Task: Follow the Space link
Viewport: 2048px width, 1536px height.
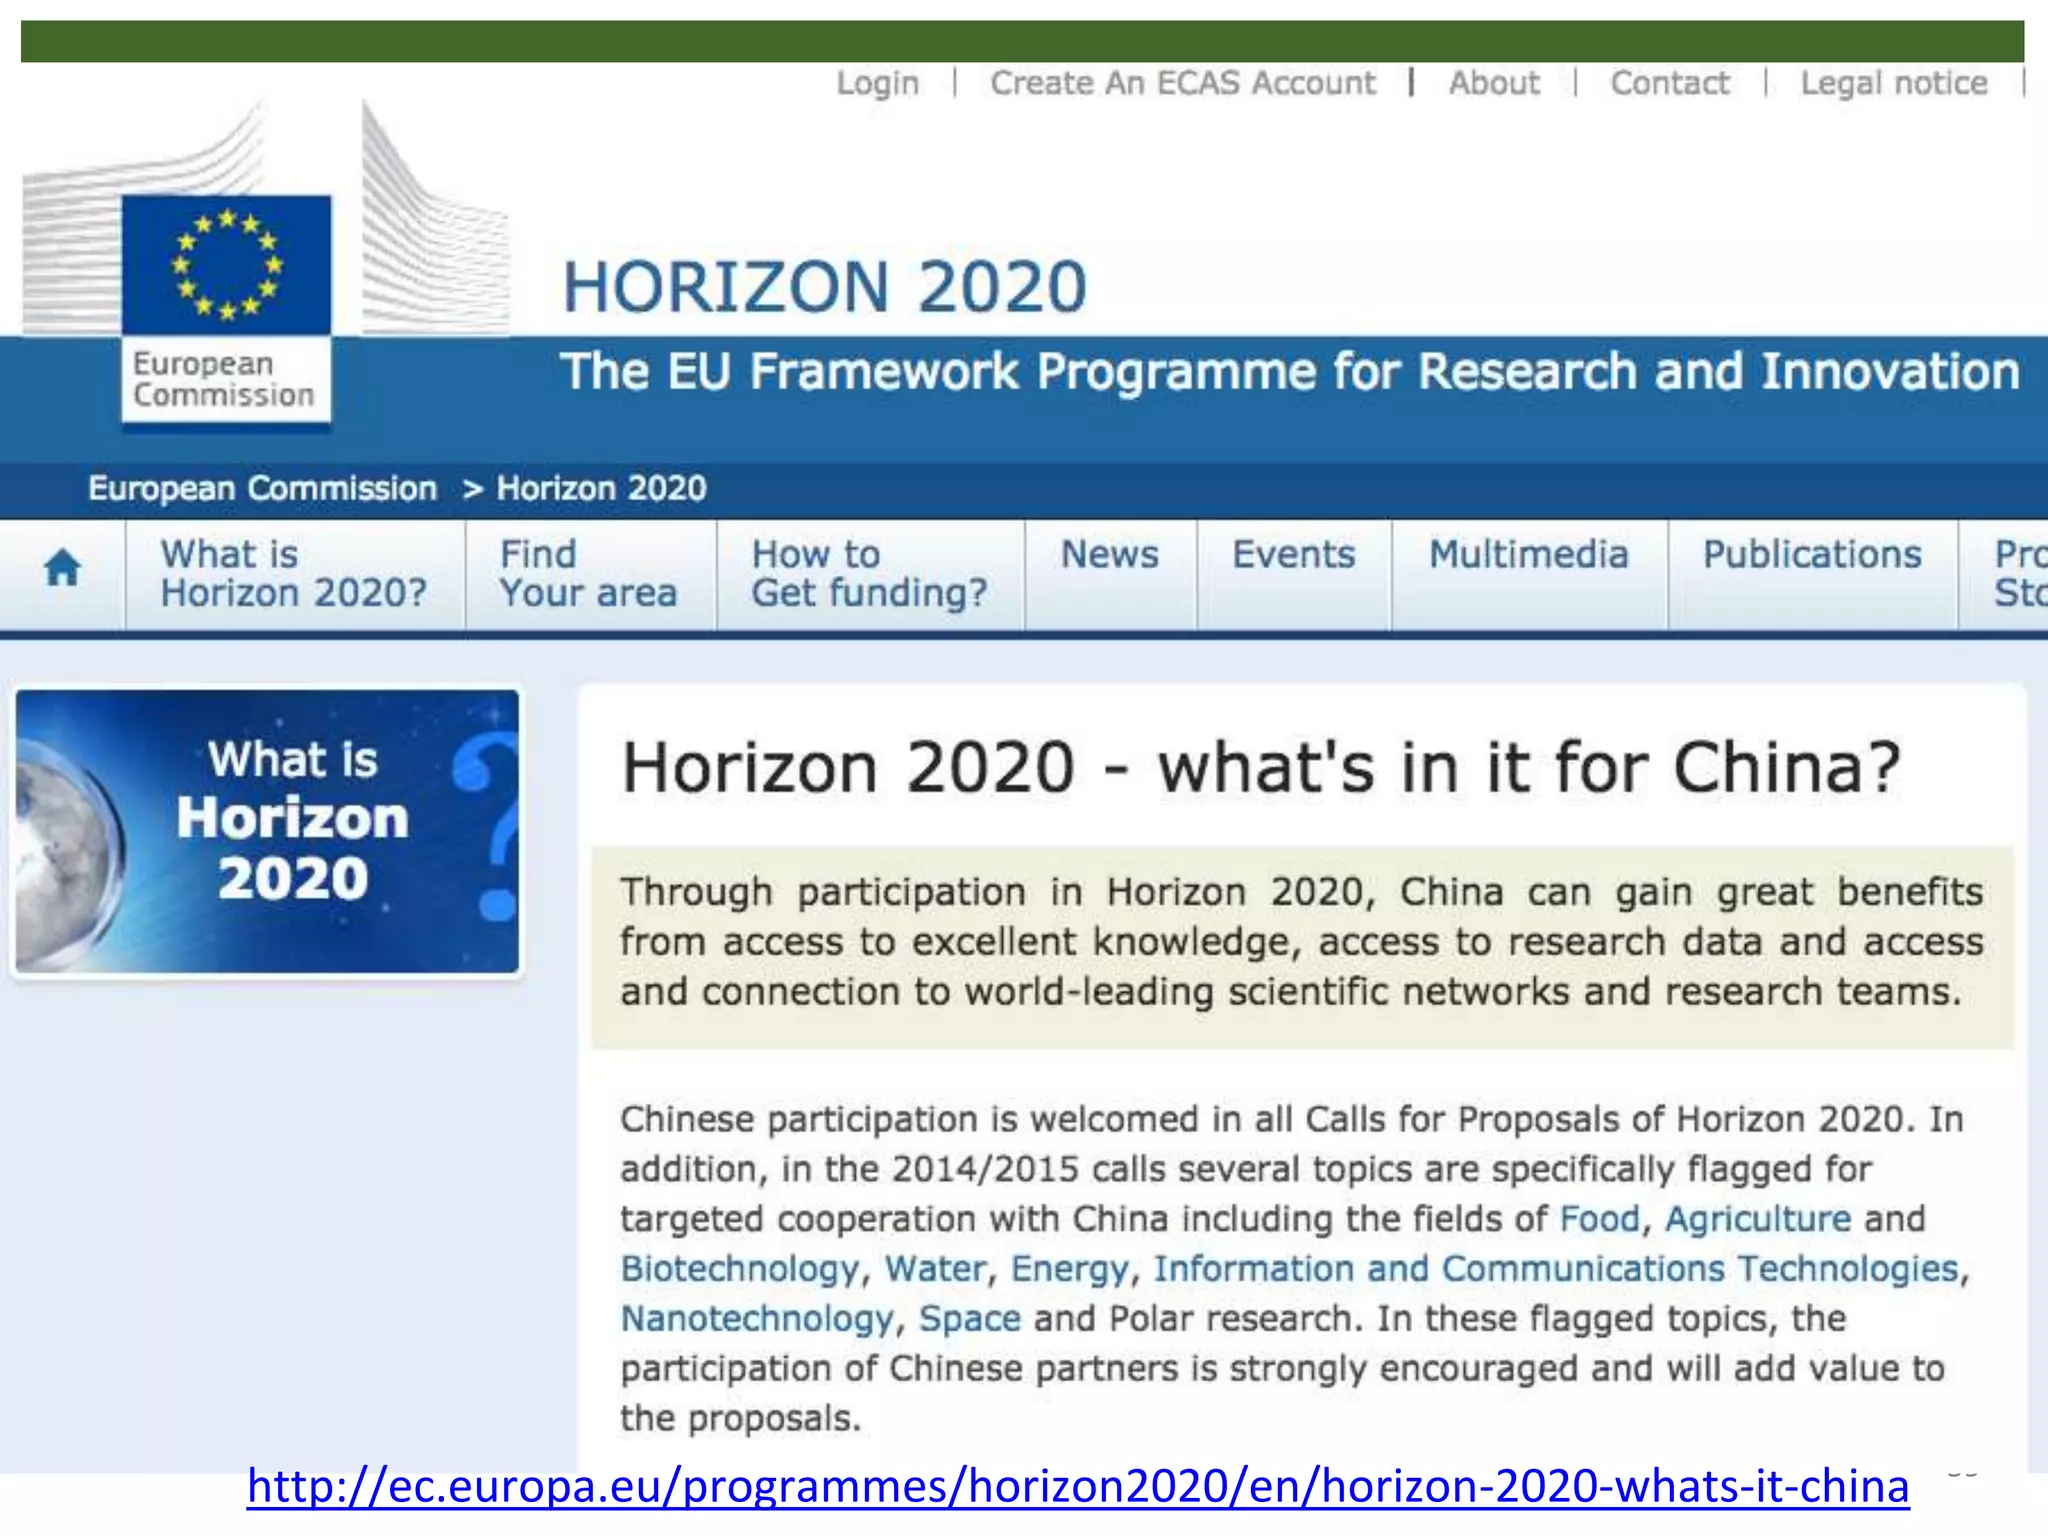Action: (x=969, y=1319)
